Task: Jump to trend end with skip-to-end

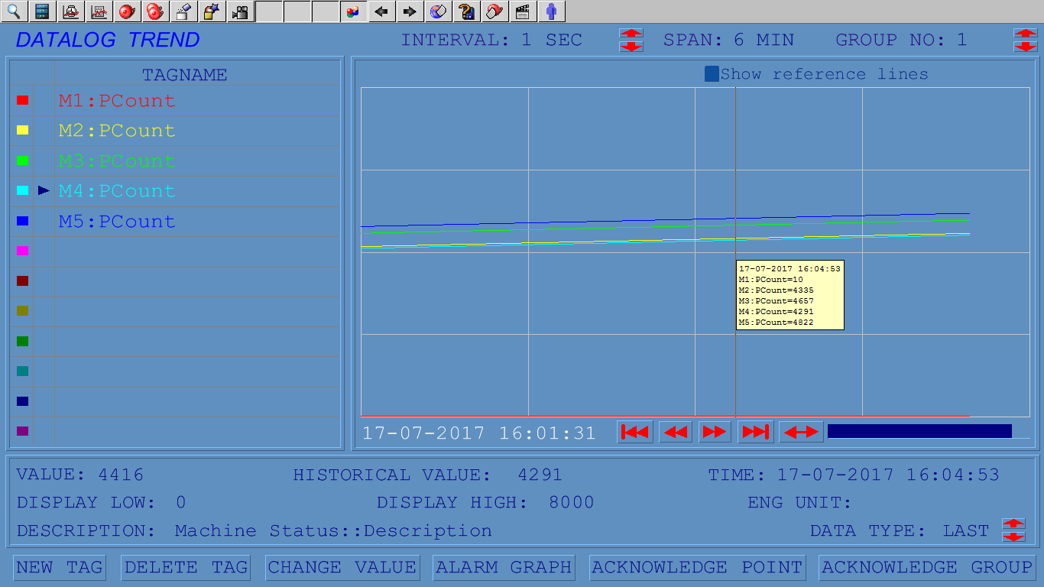Action: (755, 432)
